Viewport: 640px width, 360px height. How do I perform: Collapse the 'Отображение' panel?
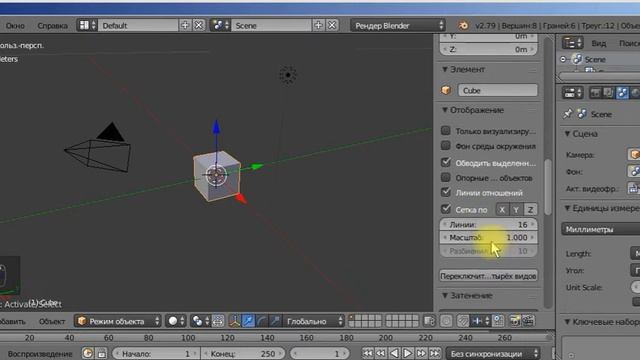[x=445, y=110]
